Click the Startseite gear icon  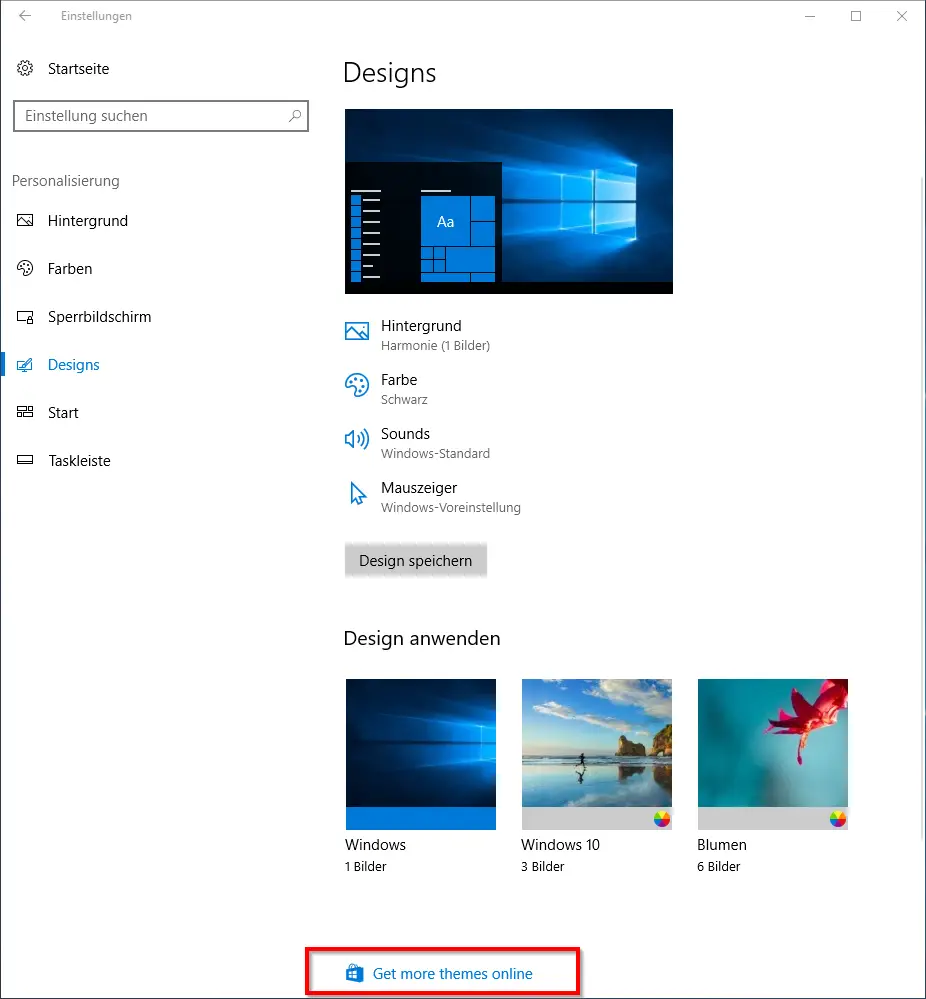[x=25, y=68]
